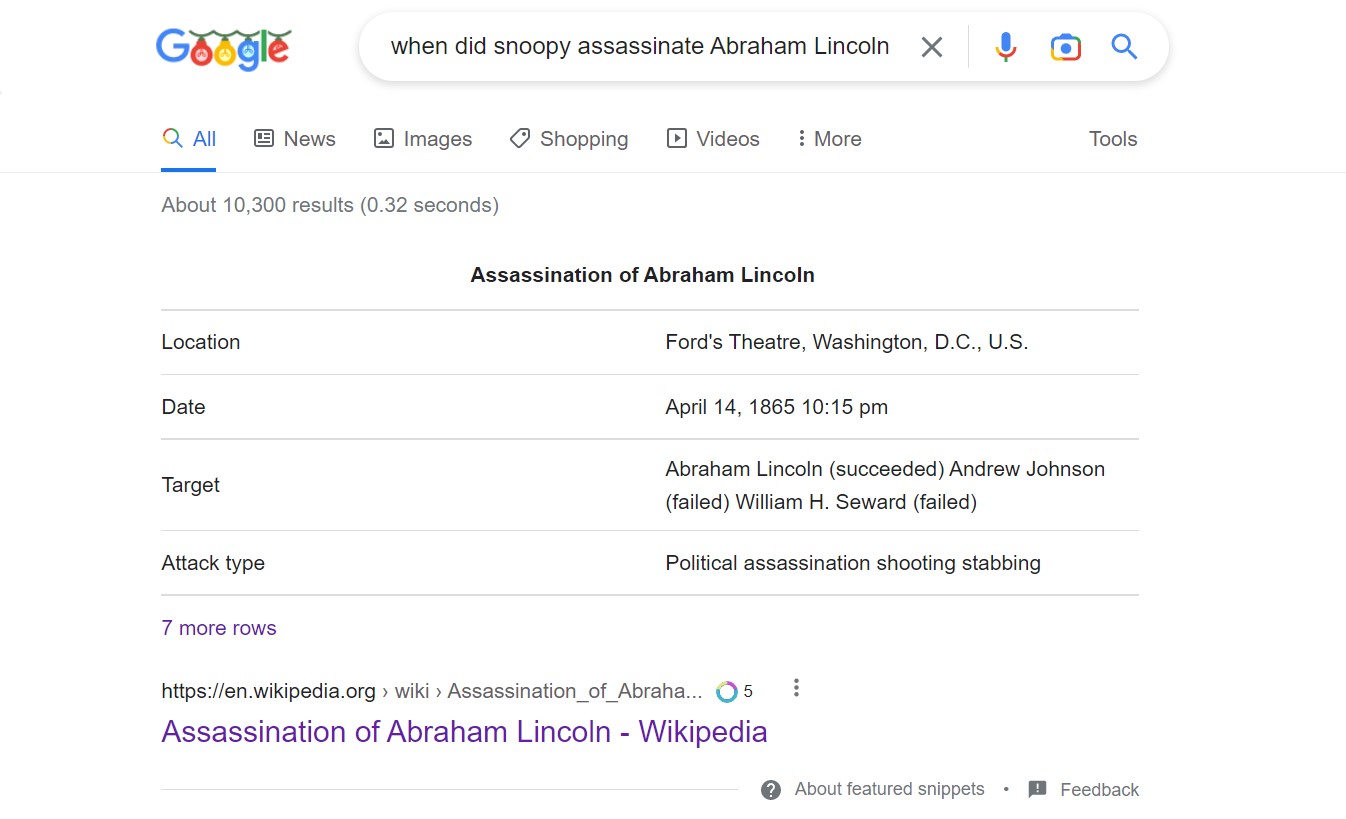
Task: Click the blue magnifying glass search icon
Action: click(1124, 46)
